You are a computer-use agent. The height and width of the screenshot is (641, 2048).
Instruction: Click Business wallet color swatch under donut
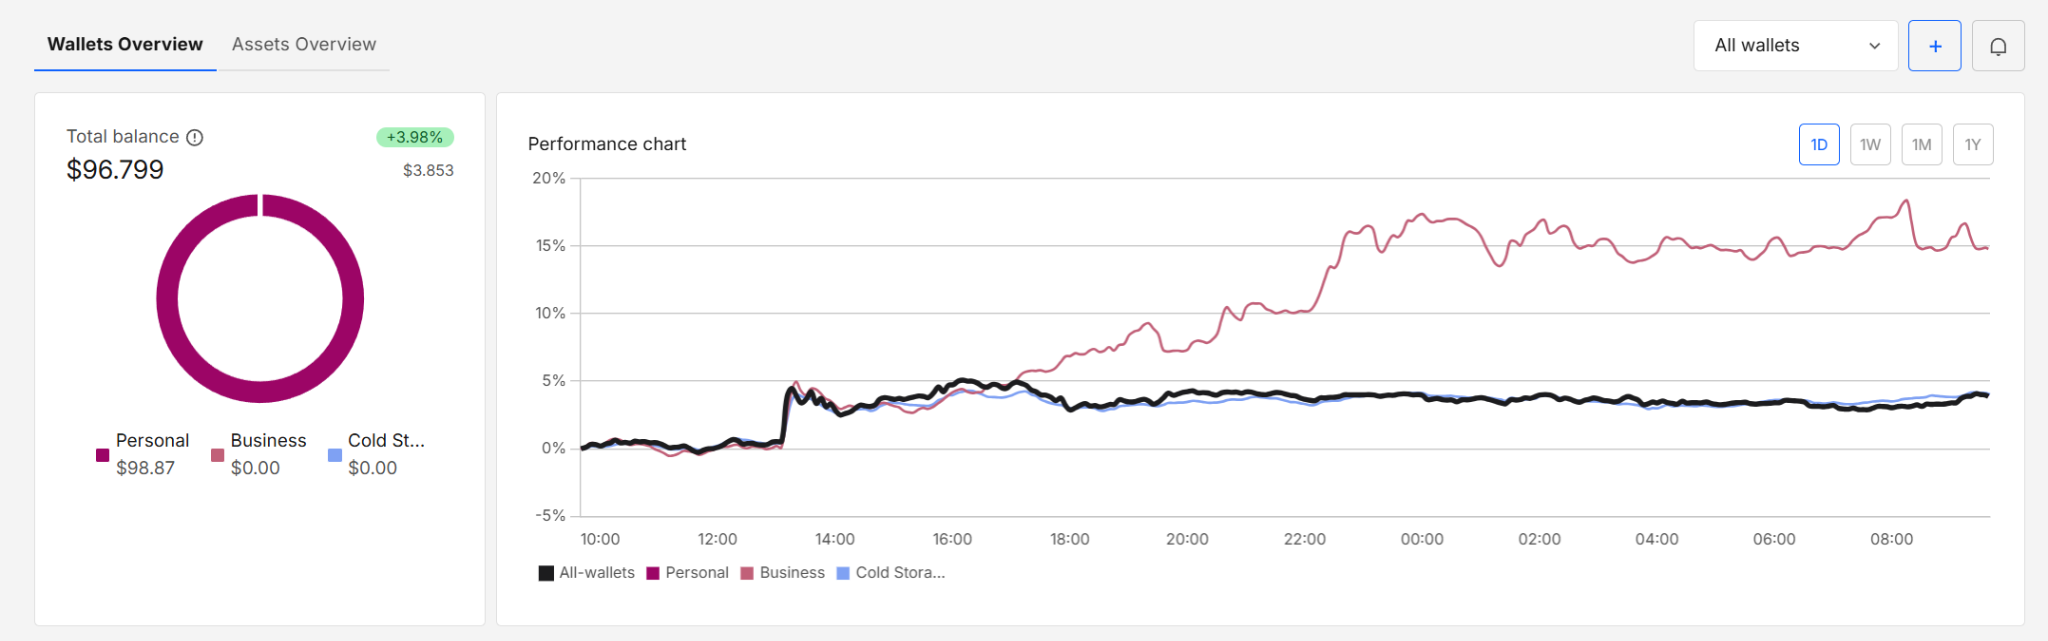point(217,455)
